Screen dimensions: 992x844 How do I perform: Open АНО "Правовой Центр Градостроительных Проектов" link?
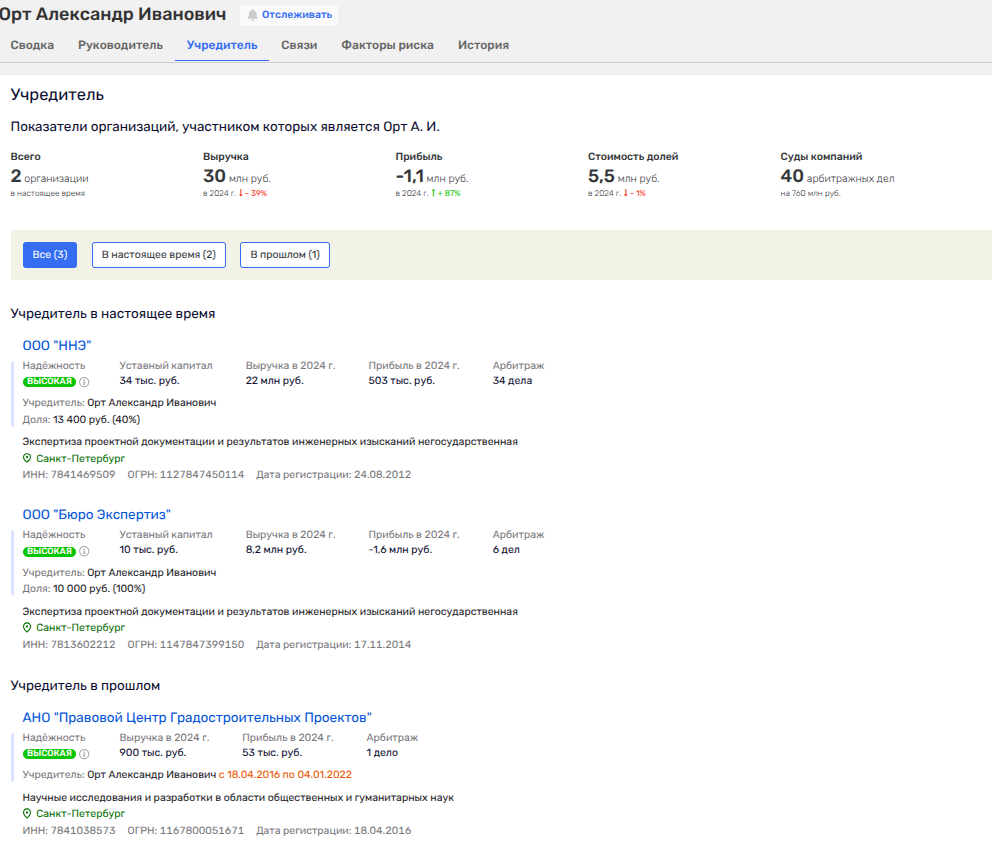(x=197, y=717)
